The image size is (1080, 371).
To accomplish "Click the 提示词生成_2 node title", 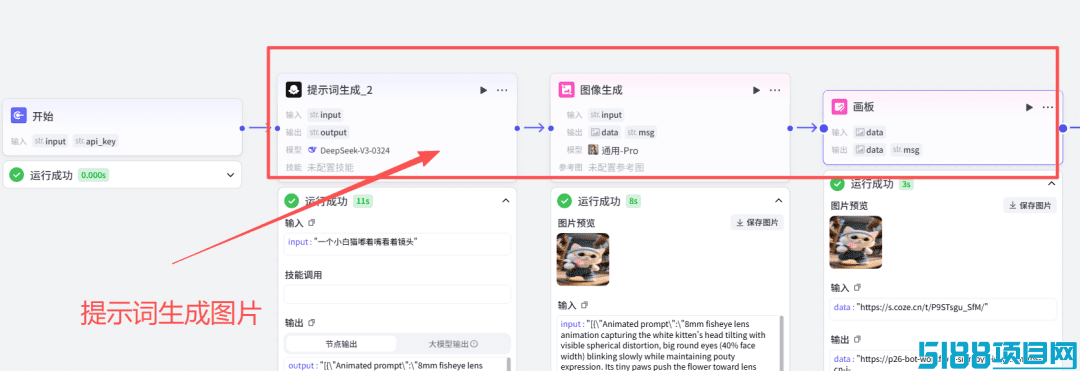I will click(340, 90).
